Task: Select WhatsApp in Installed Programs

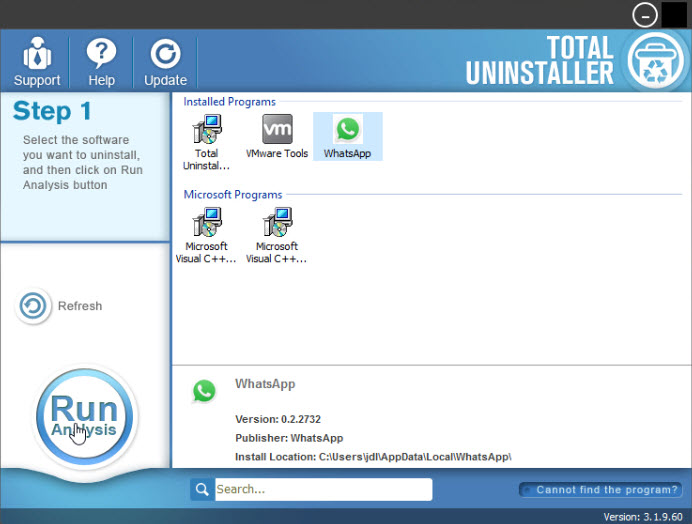Action: point(347,136)
